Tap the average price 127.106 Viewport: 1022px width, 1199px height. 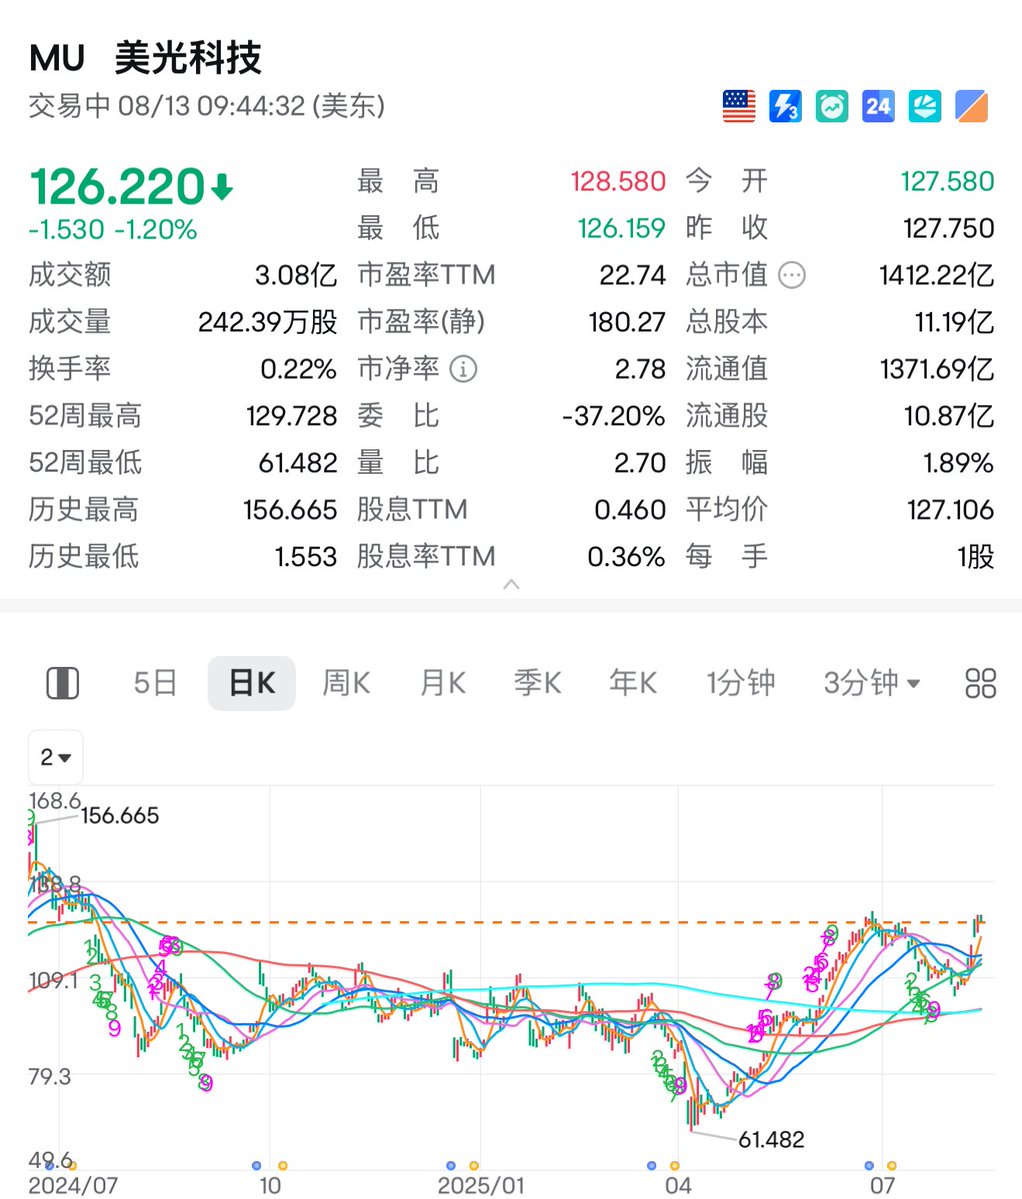pos(951,510)
